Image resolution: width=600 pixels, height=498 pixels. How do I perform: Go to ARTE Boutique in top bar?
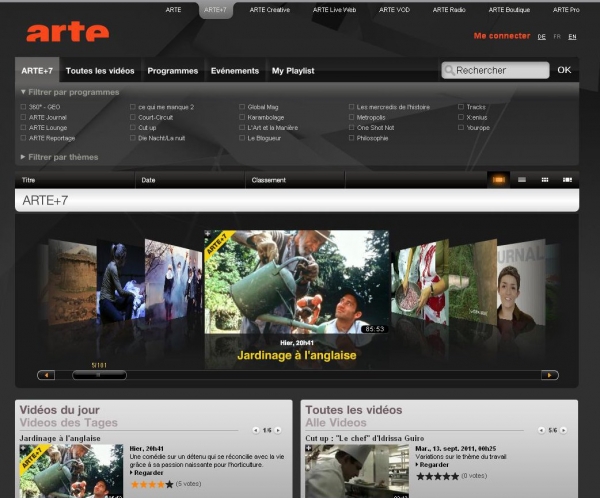point(509,10)
